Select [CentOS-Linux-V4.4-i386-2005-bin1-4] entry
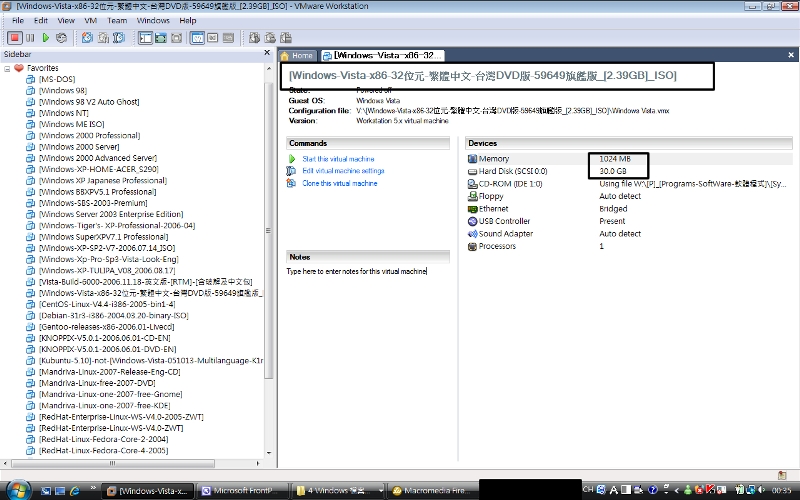Screen dimensions: 800x500 [107, 304]
